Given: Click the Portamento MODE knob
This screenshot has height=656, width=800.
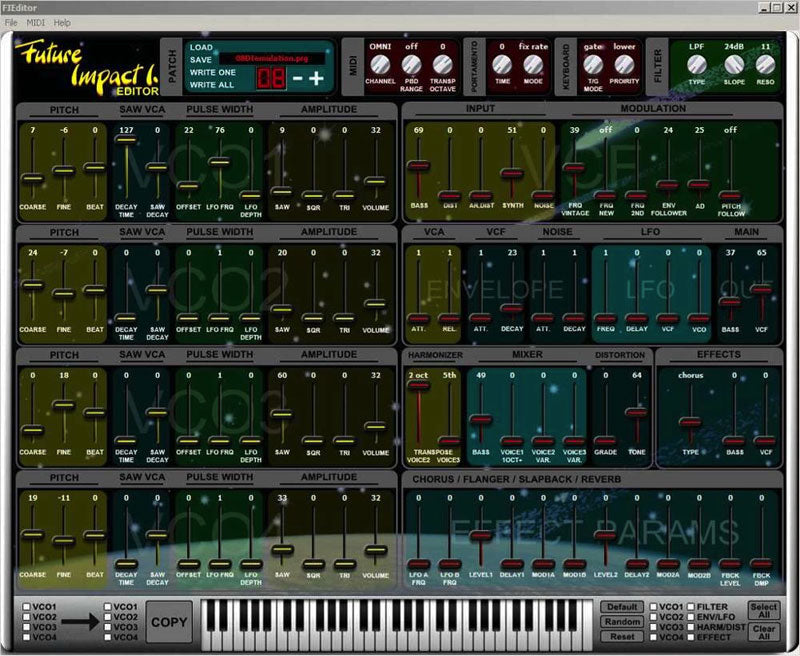Looking at the screenshot, I should pyautogui.click(x=533, y=65).
